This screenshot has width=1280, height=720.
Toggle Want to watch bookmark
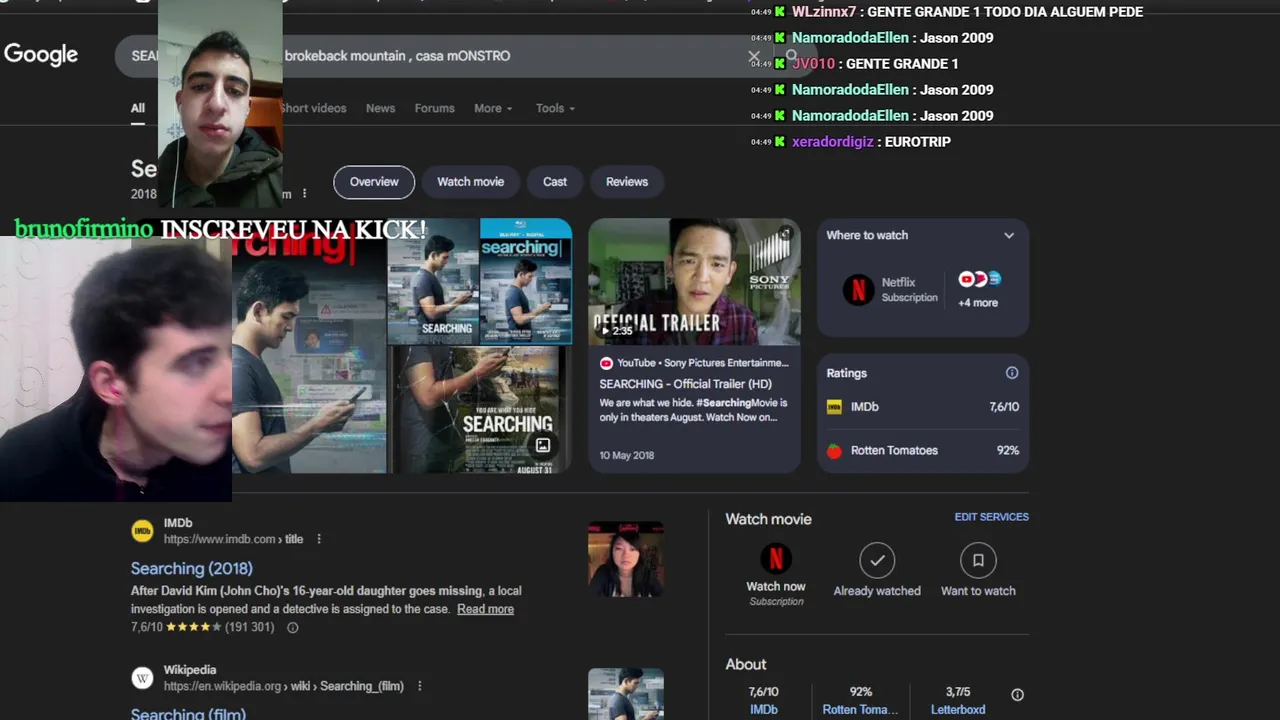point(978,571)
